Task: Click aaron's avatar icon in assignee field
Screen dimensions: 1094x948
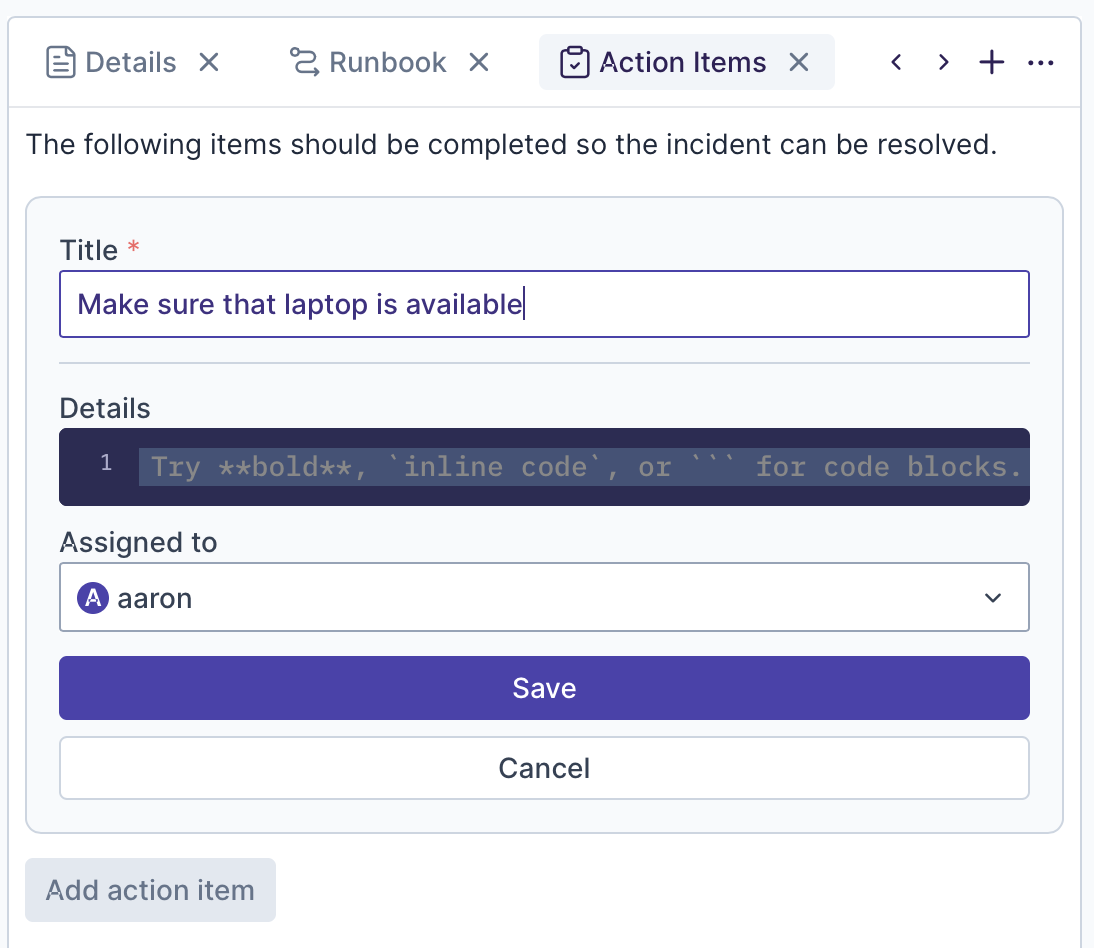Action: point(93,598)
